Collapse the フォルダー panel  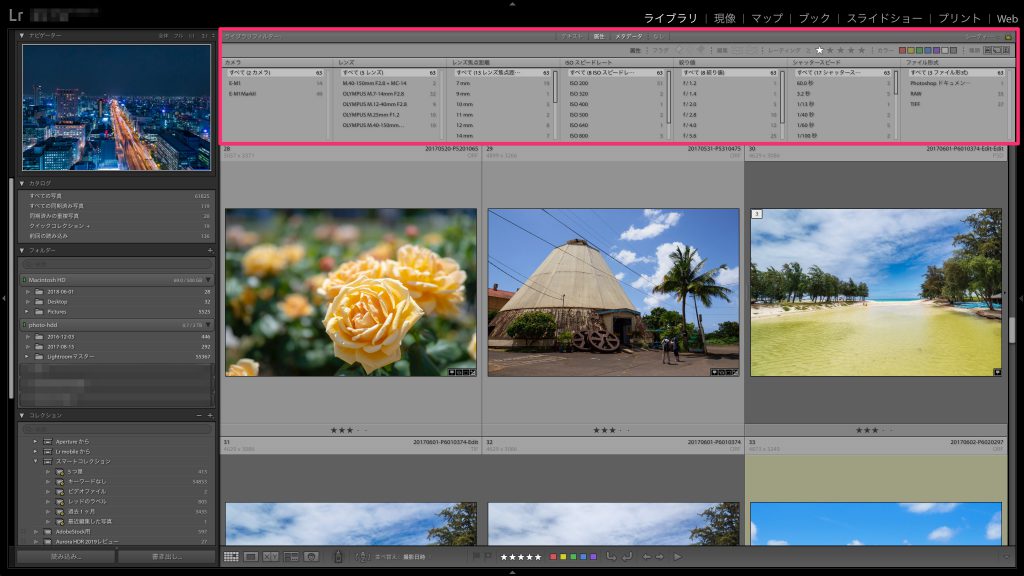coord(22,250)
